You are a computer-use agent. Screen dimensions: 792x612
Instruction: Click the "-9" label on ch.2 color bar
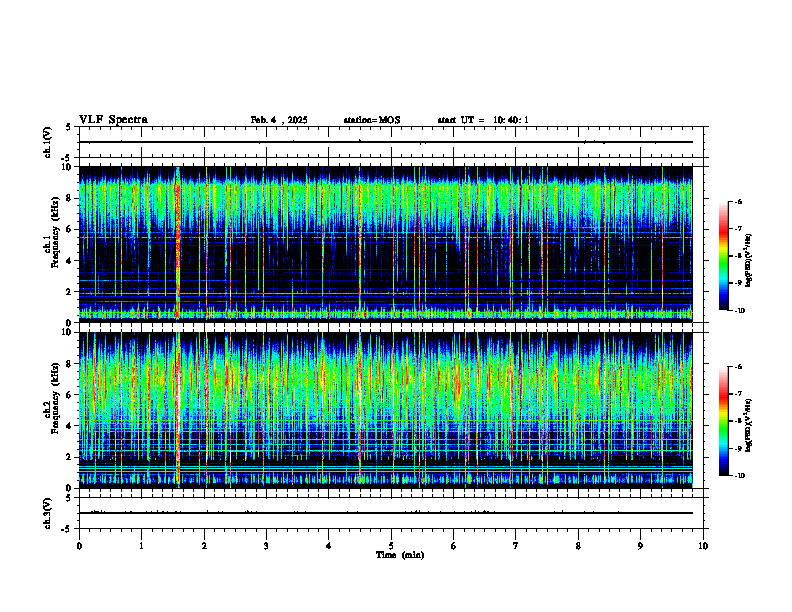point(738,448)
